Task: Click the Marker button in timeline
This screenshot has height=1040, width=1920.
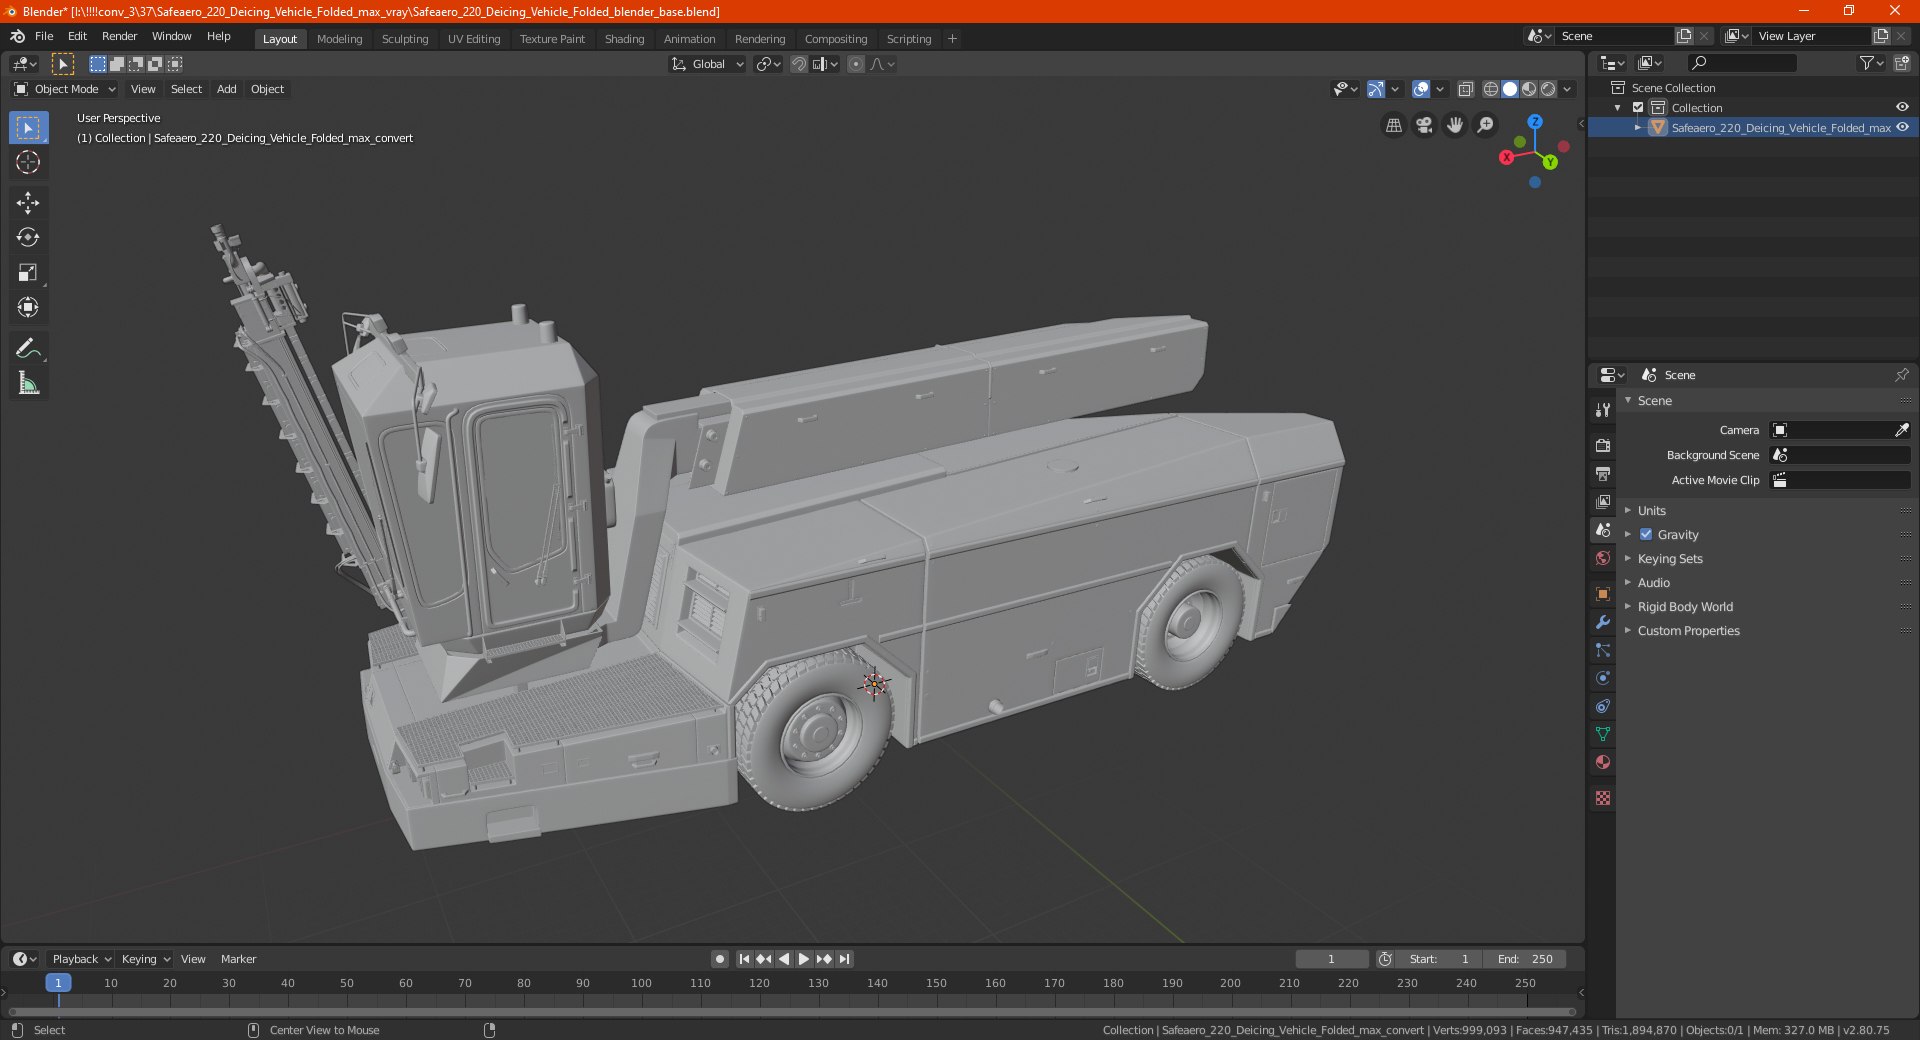Action: [x=238, y=959]
